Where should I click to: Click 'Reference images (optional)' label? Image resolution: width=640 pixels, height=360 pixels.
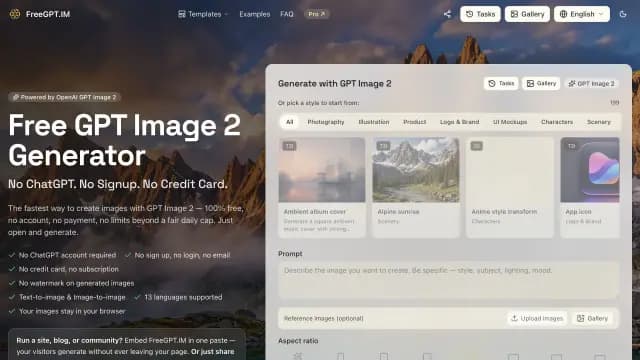pos(324,318)
